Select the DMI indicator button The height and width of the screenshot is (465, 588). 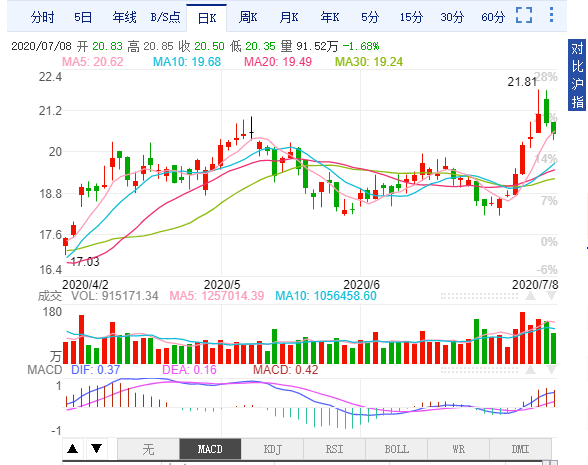tap(520, 449)
